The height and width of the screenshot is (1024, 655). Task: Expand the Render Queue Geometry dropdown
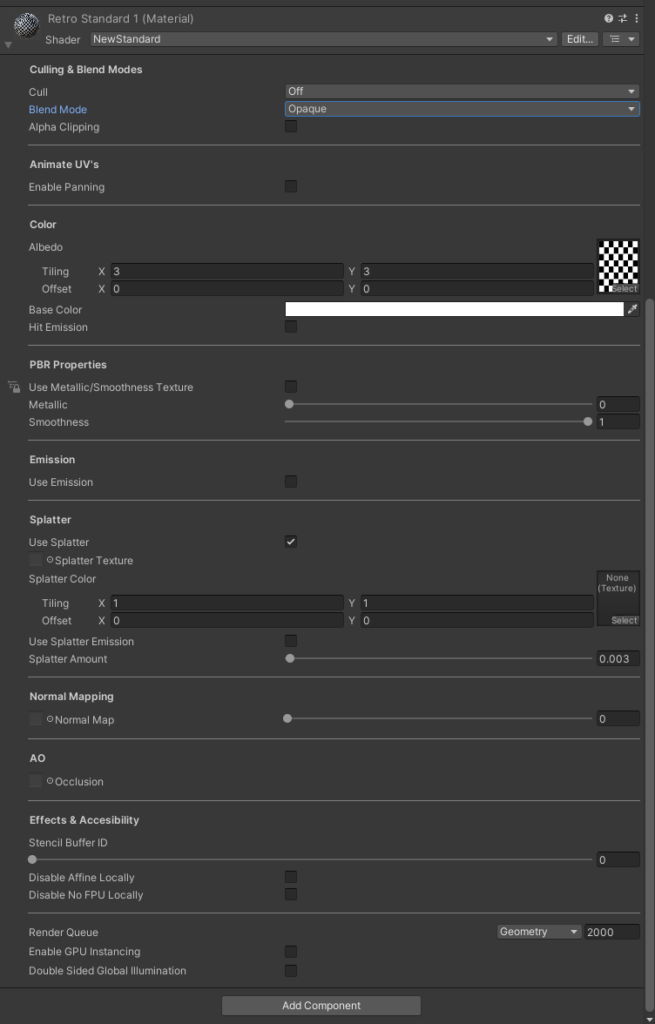click(539, 932)
